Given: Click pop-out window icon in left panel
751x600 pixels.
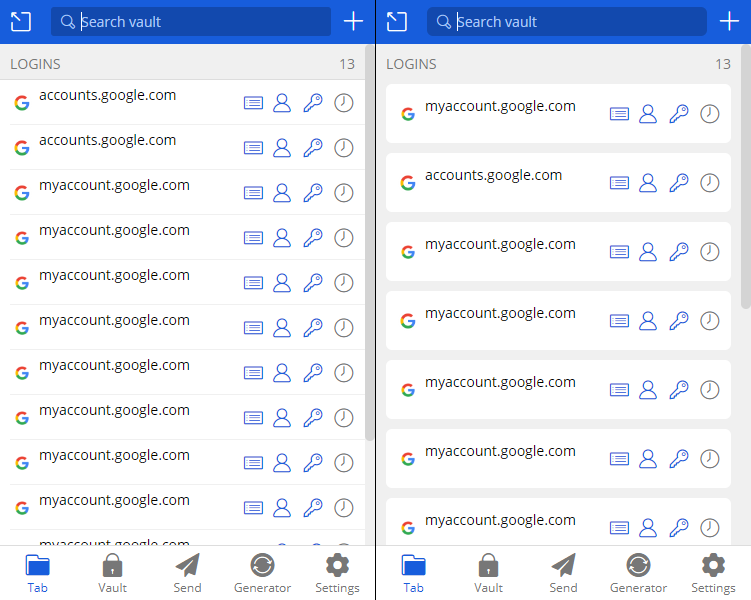Looking at the screenshot, I should tap(21, 22).
